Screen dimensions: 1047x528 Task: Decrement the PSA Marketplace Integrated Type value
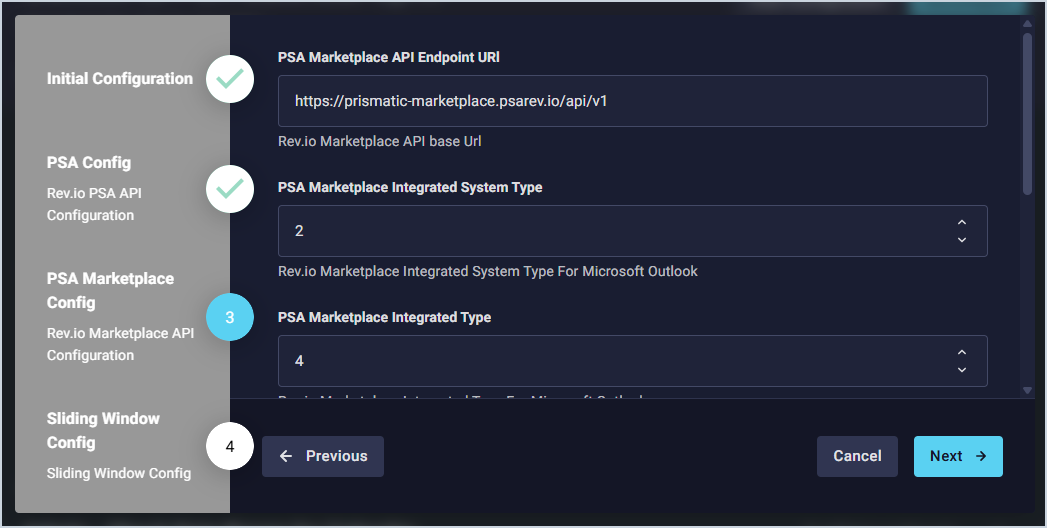click(962, 370)
